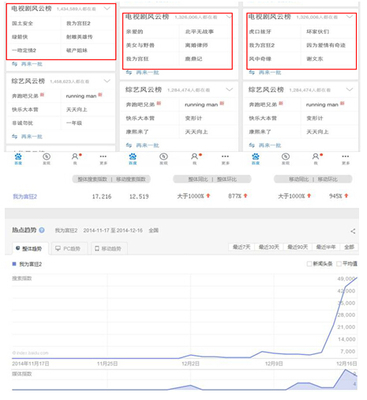Click the 17,216 overall search index value
The image size is (367, 400).
click(102, 197)
